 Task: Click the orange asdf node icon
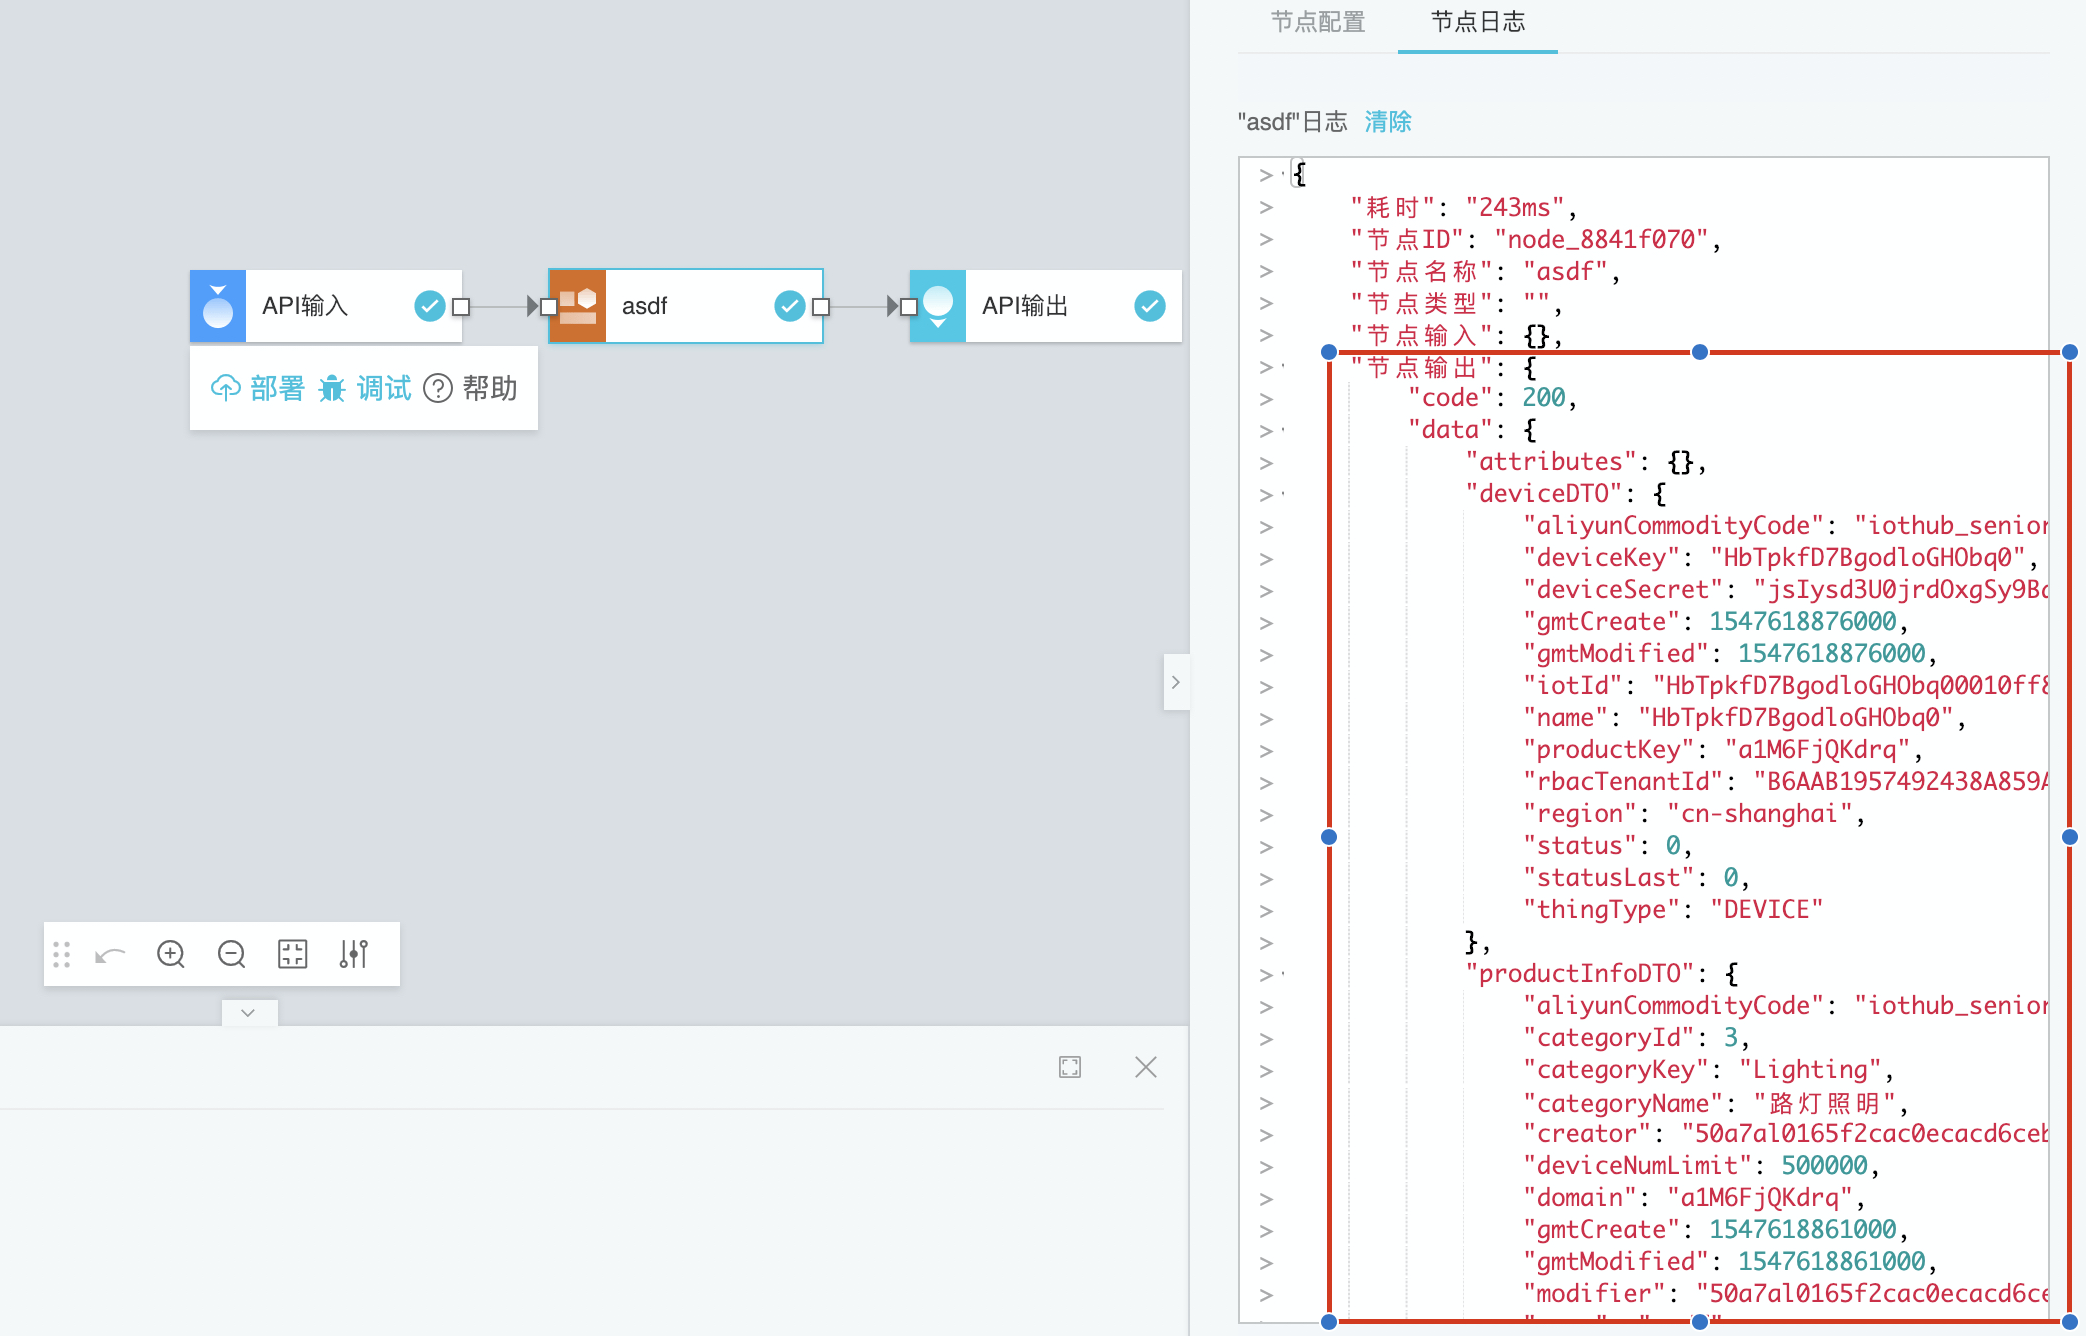(577, 306)
